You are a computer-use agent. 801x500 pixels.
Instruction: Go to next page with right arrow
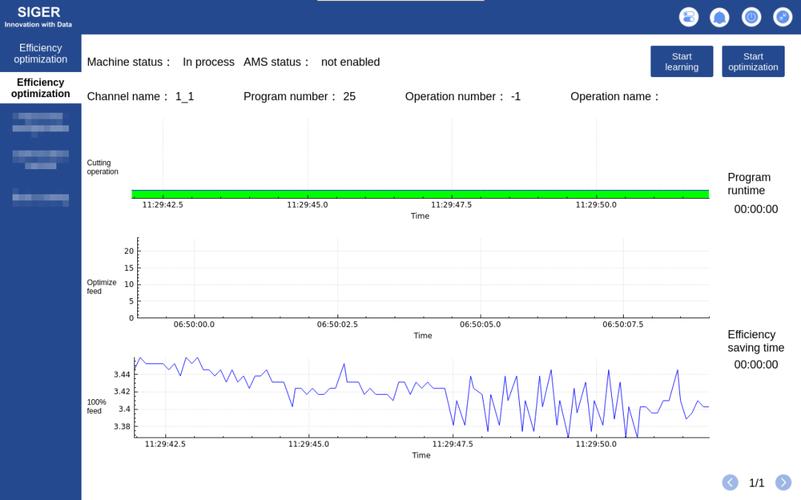tap(783, 483)
